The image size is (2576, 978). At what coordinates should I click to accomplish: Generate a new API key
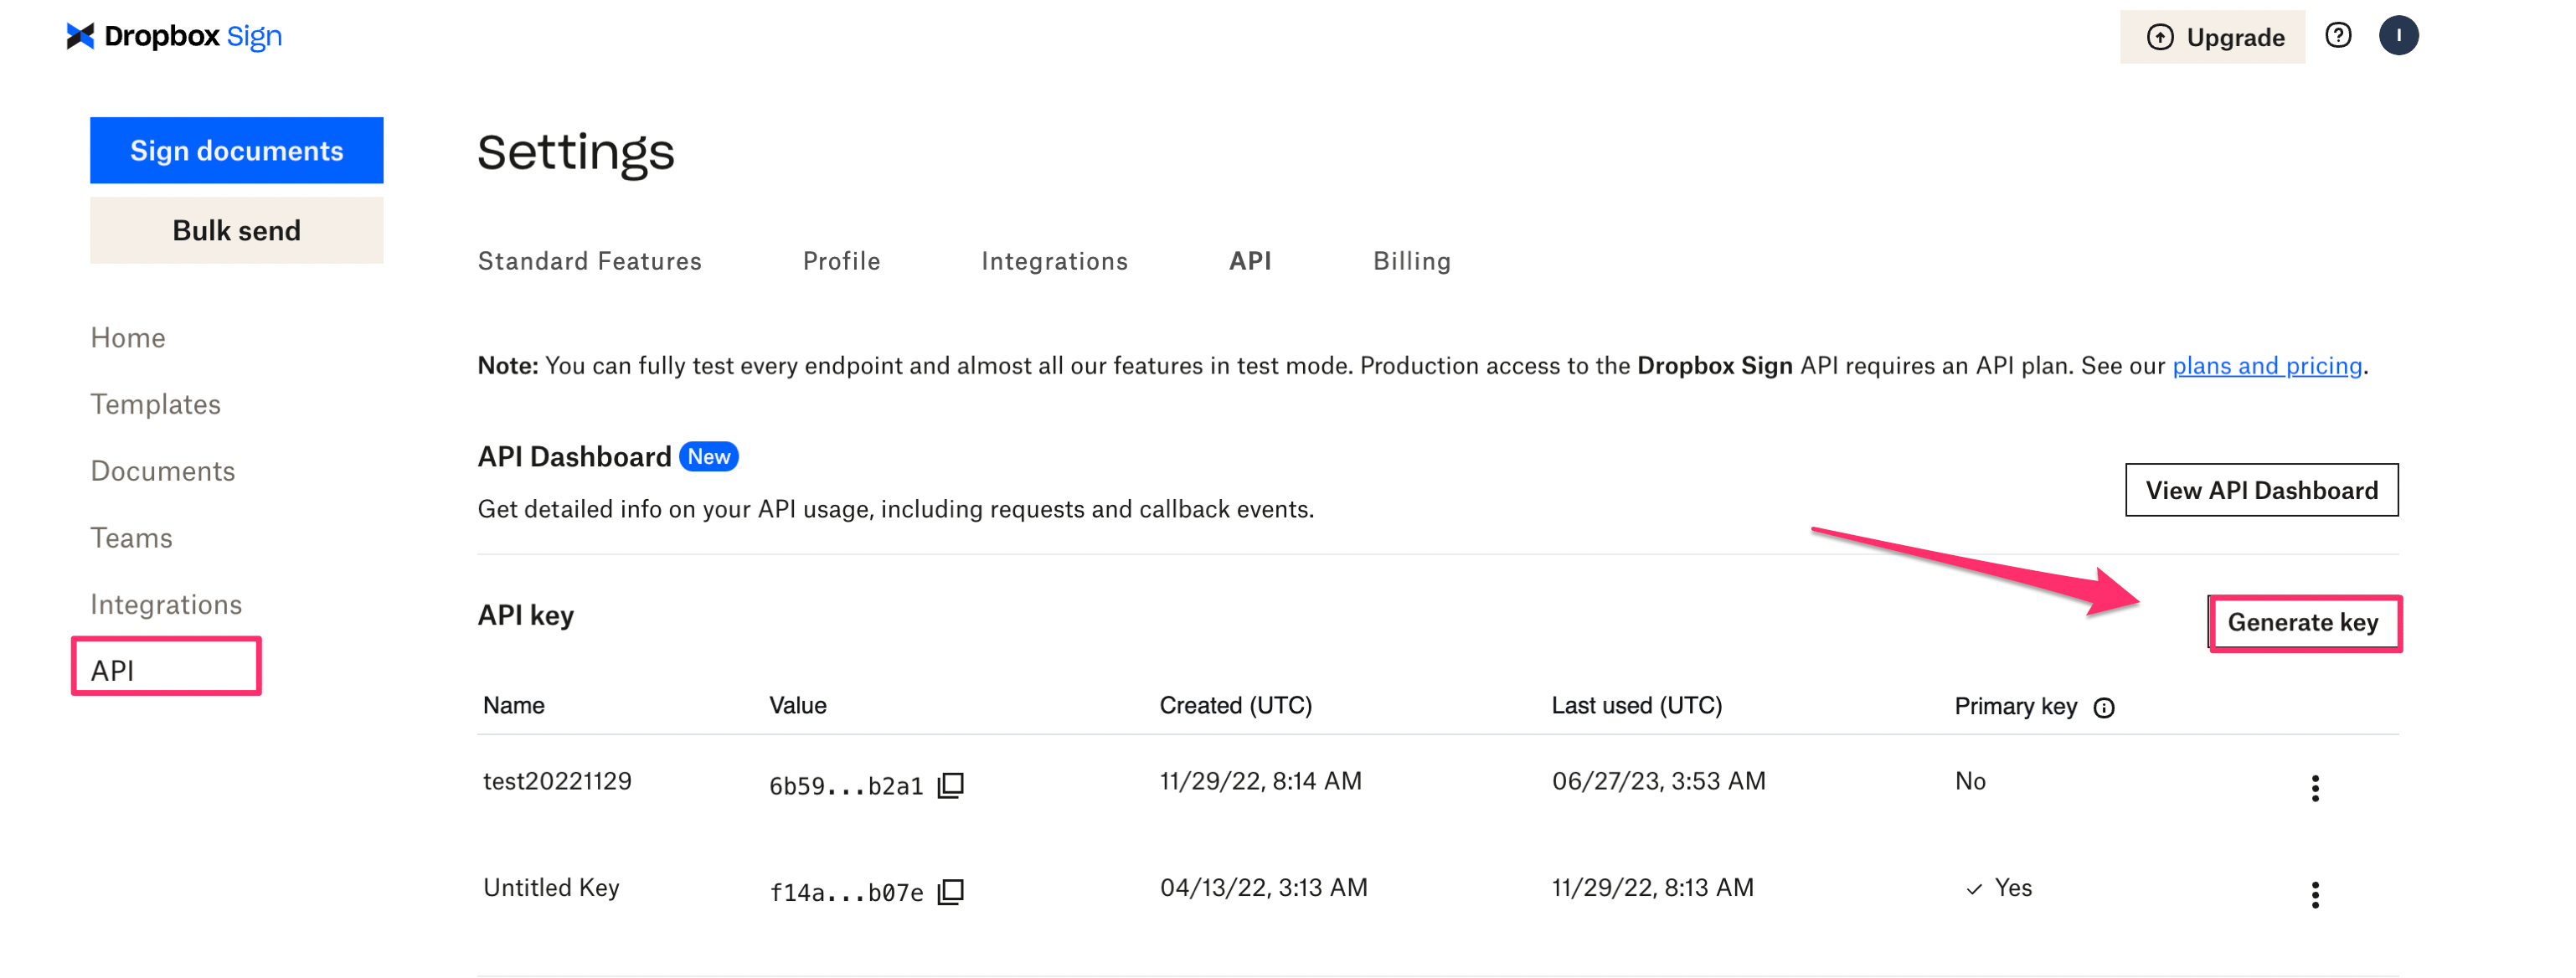pos(2303,622)
